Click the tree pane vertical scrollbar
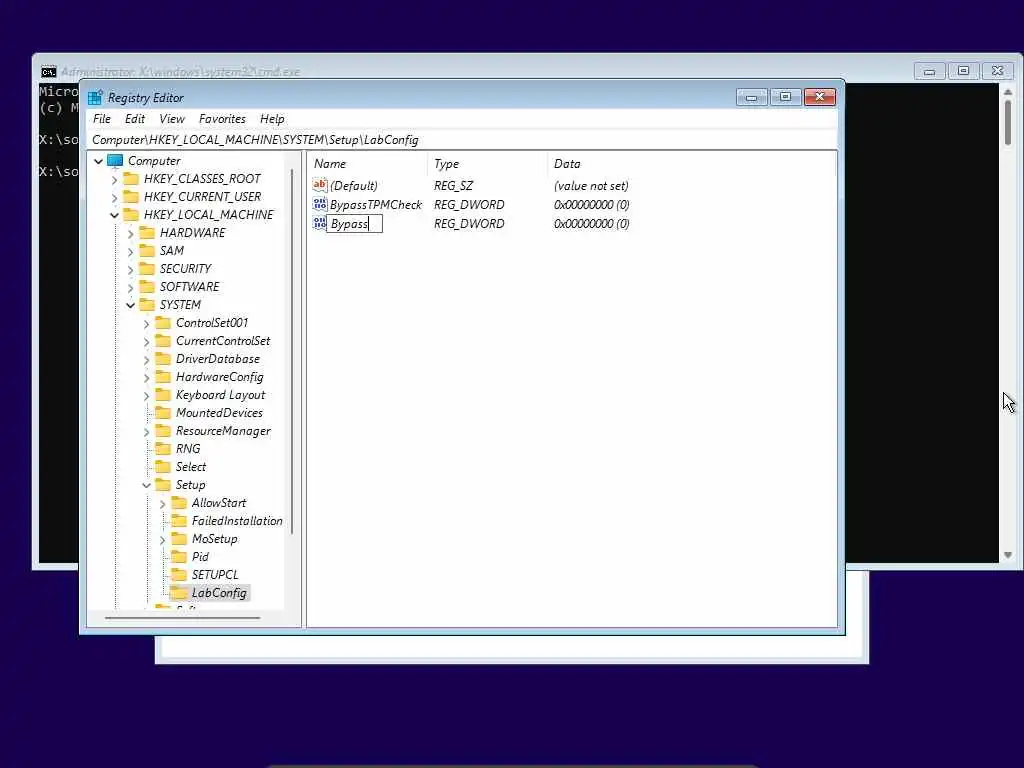 [x=292, y=353]
